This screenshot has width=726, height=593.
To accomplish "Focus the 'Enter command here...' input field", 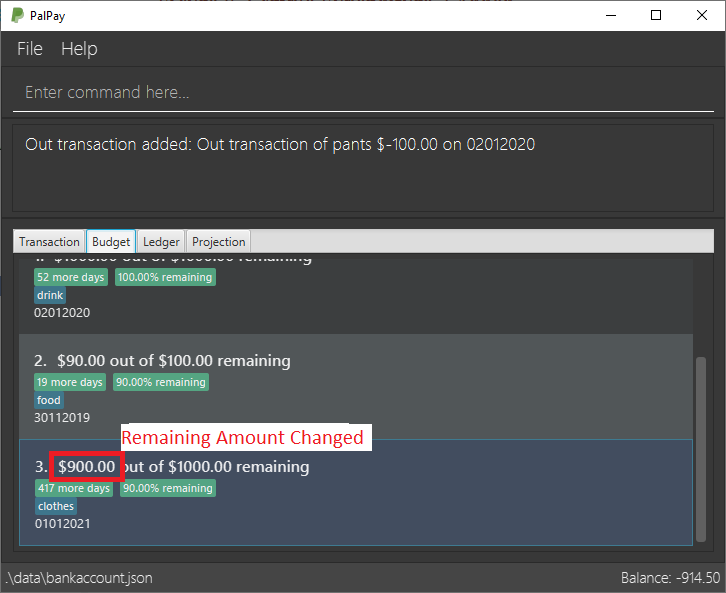I will coord(363,93).
